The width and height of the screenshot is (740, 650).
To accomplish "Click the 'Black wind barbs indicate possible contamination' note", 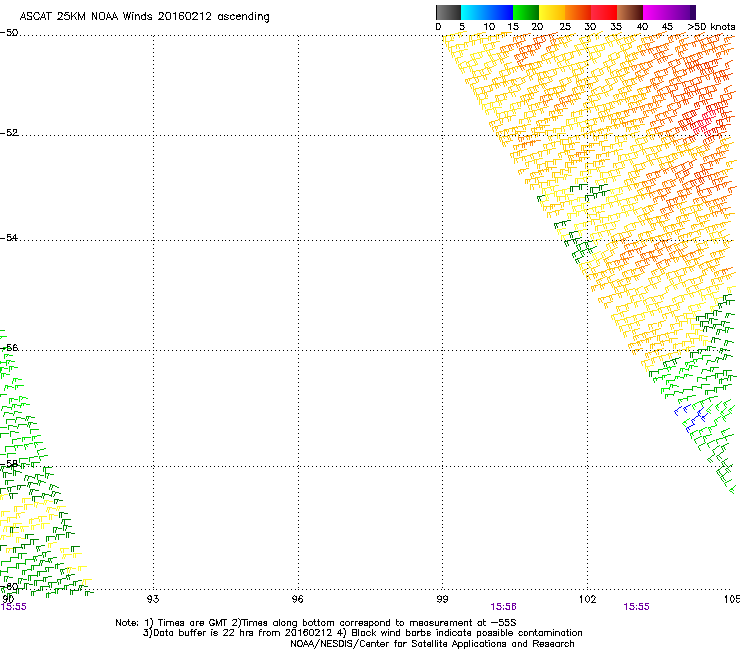I will tap(466, 633).
